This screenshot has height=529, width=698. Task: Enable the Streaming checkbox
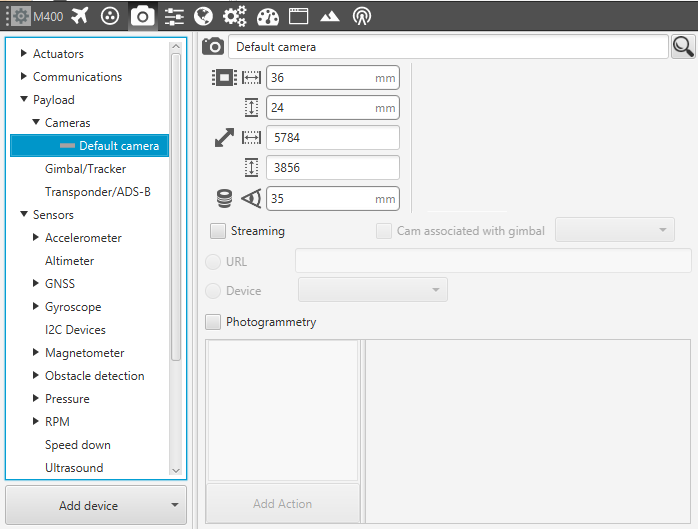click(218, 231)
